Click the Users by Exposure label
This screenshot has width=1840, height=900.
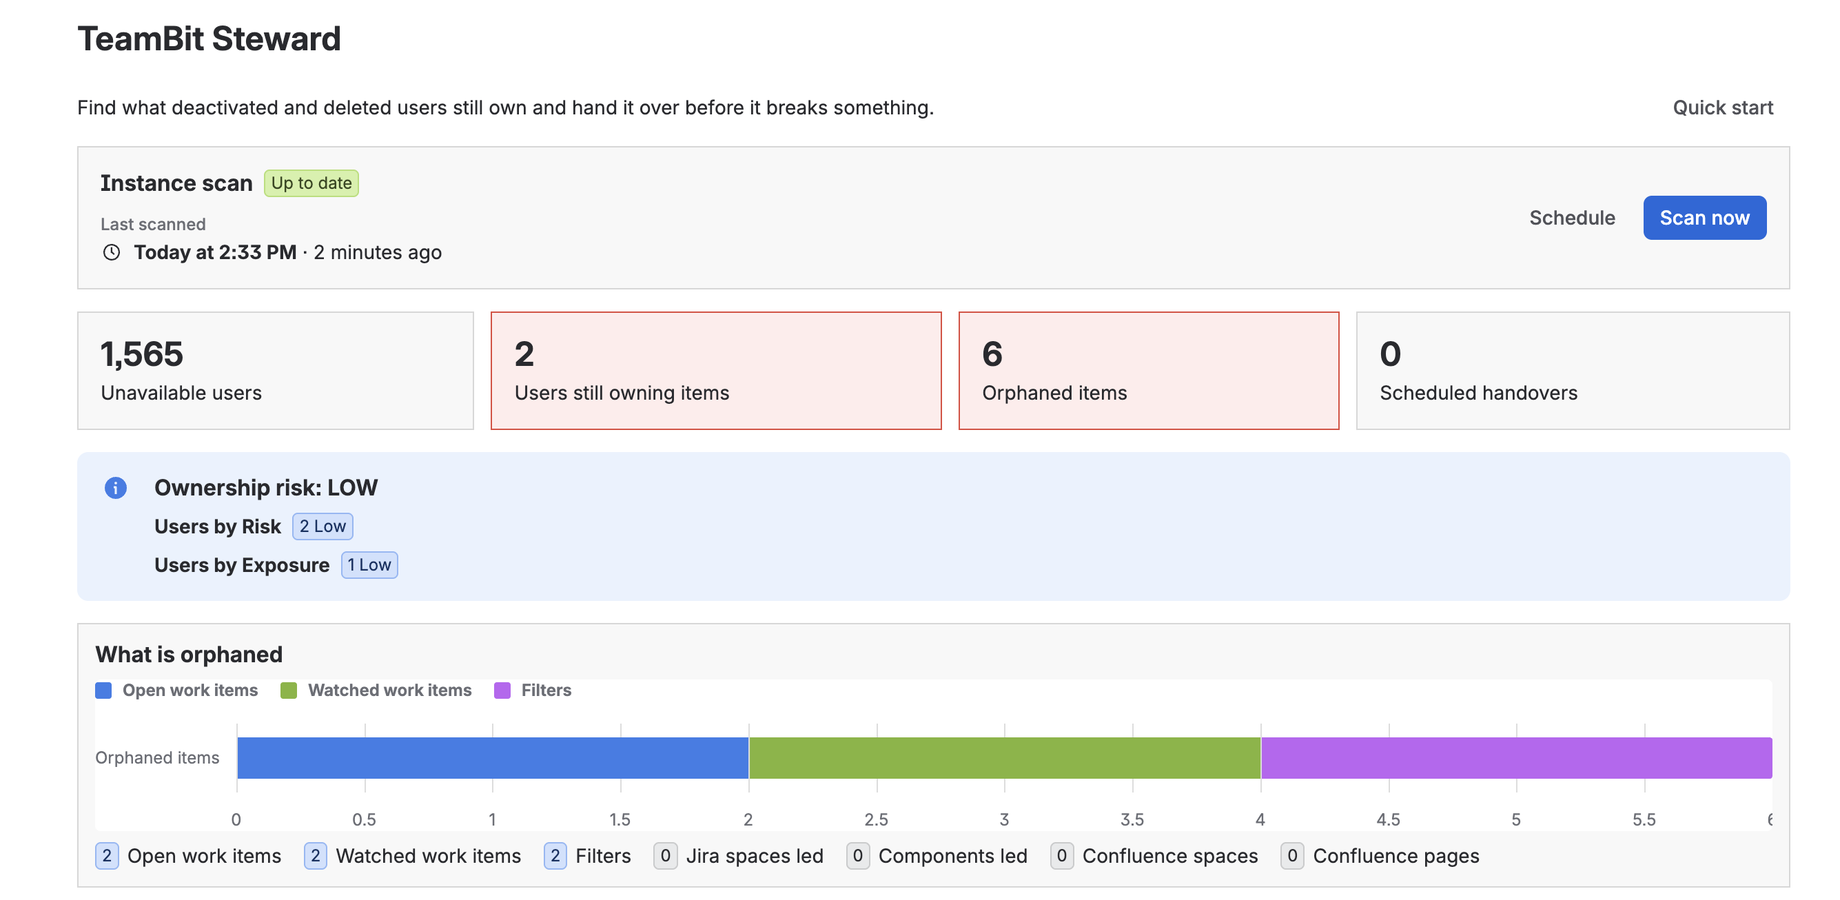pyautogui.click(x=242, y=565)
